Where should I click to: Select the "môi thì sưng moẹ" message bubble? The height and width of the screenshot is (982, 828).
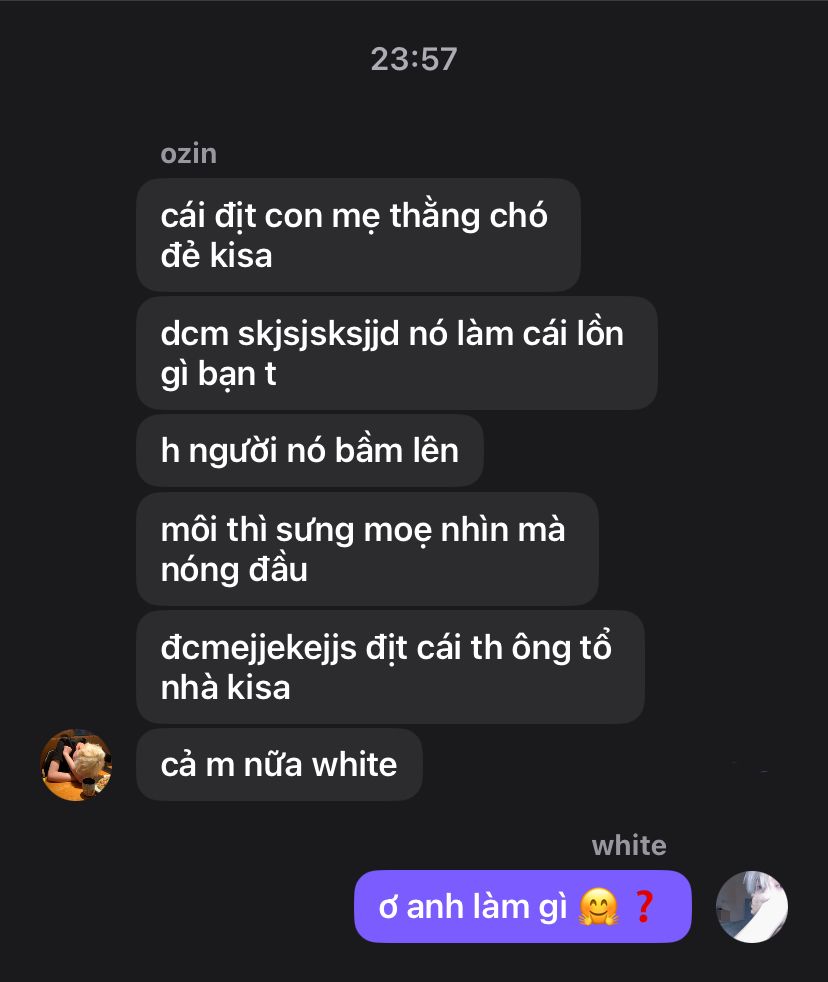[x=367, y=549]
